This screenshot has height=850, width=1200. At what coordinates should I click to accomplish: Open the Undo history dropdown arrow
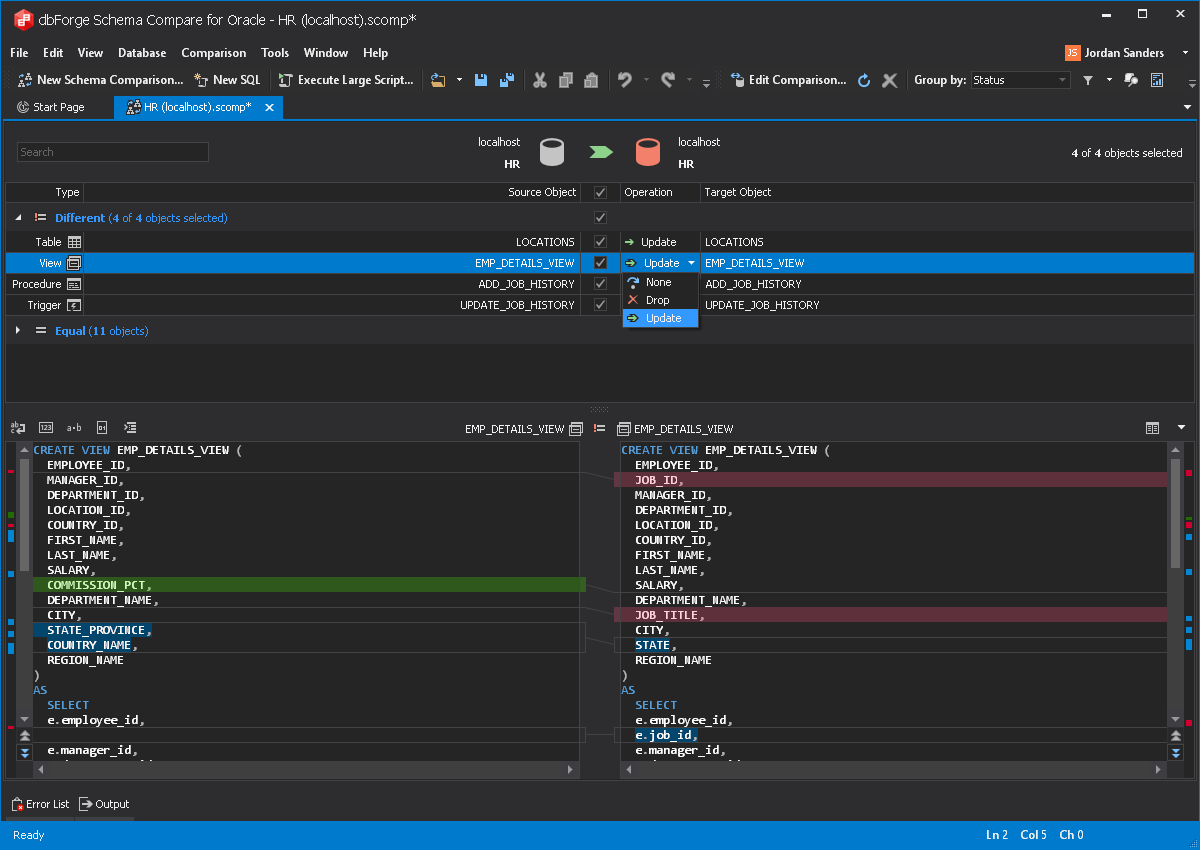pos(646,80)
